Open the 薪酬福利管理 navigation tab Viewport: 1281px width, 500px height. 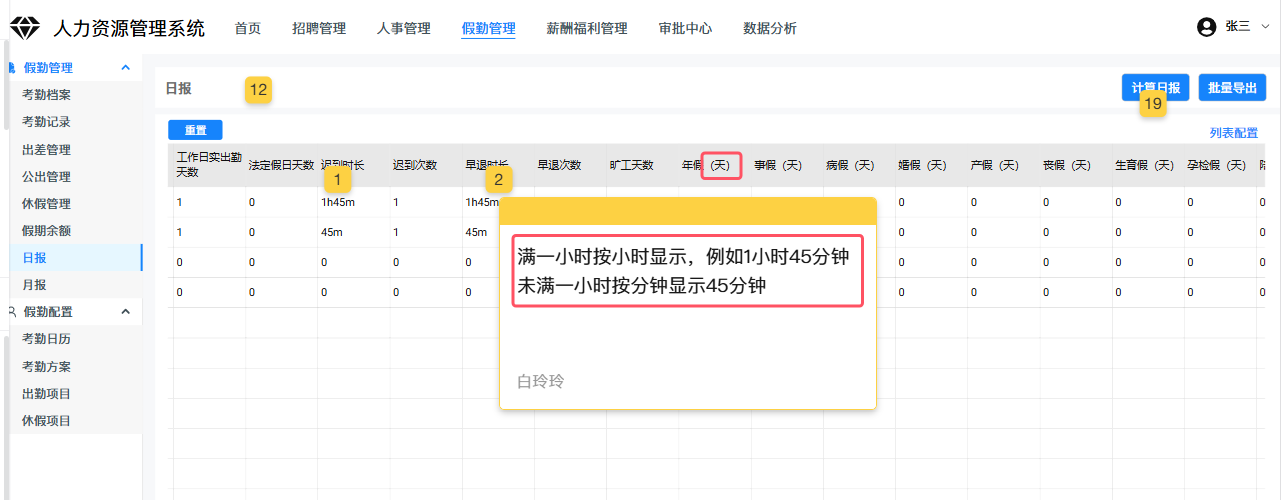coord(587,28)
